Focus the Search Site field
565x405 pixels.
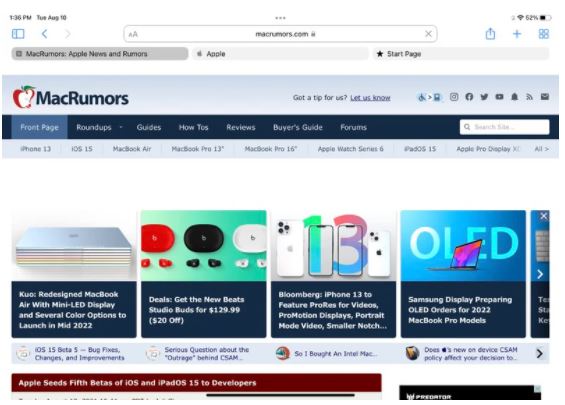point(504,127)
